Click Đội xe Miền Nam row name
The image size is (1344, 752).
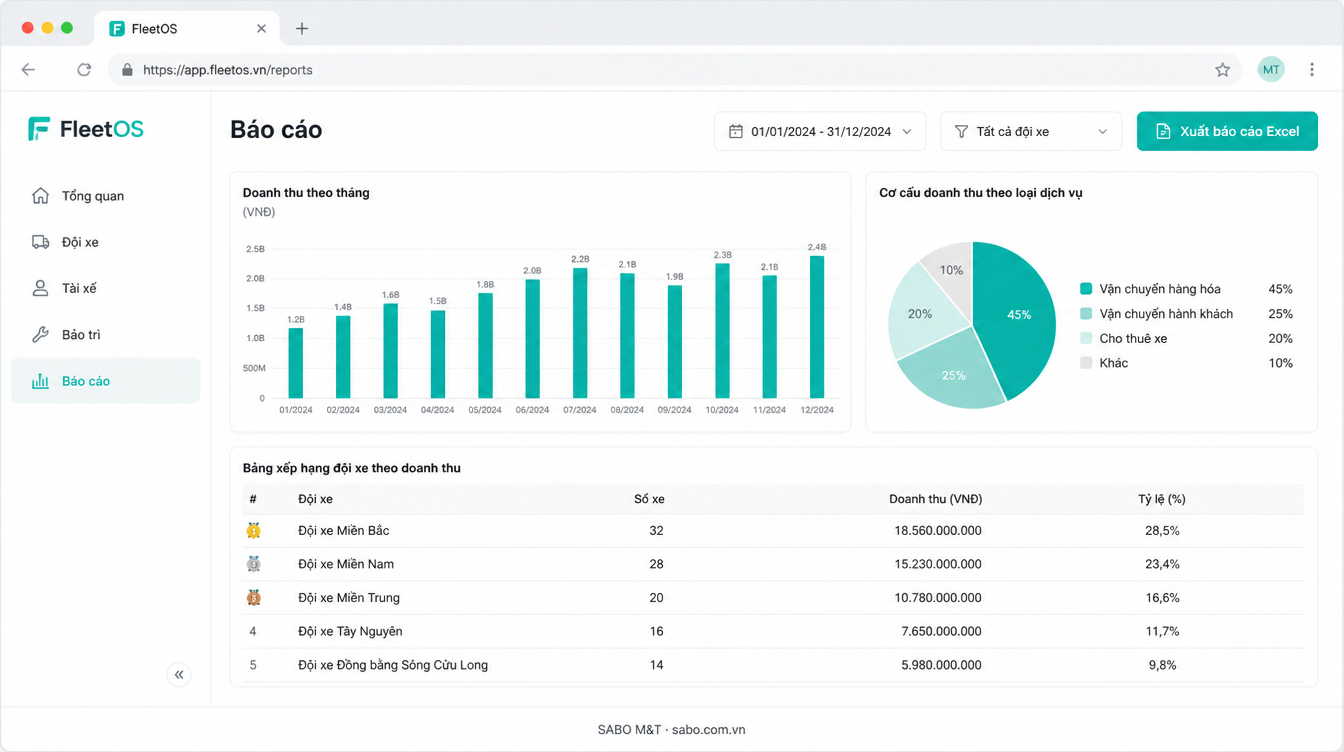[x=346, y=564]
